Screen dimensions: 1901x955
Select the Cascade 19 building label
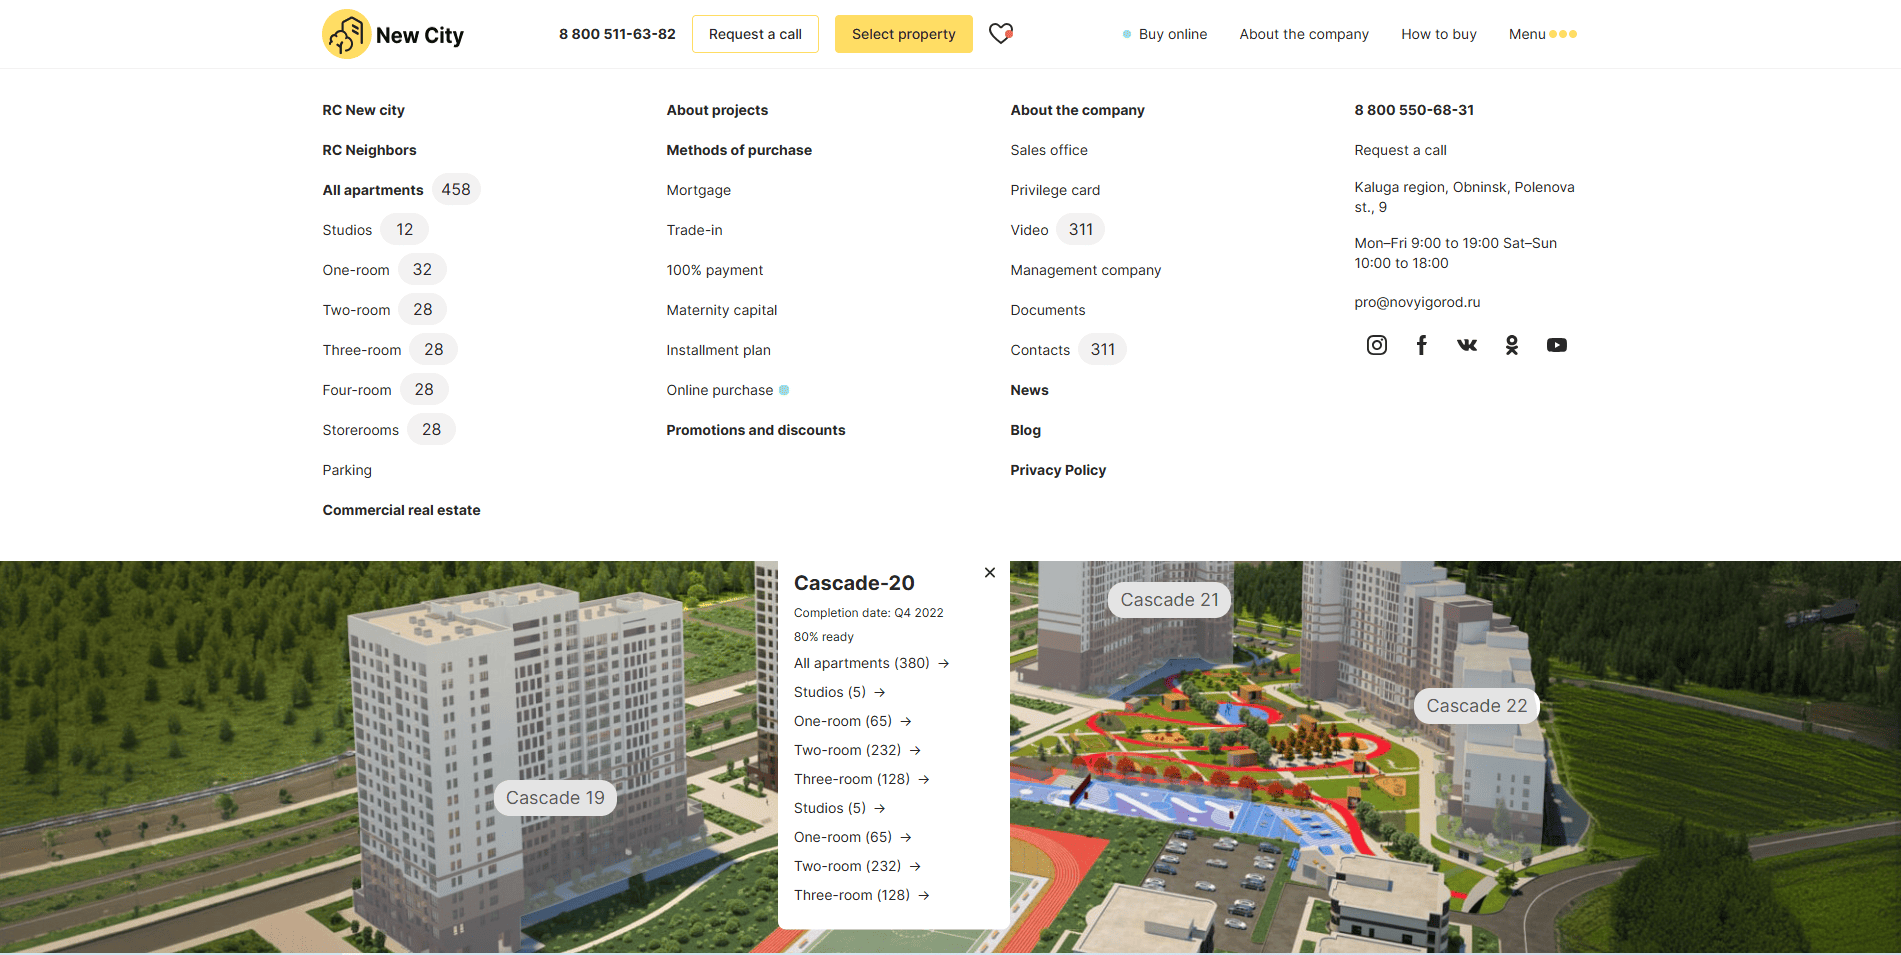point(555,798)
